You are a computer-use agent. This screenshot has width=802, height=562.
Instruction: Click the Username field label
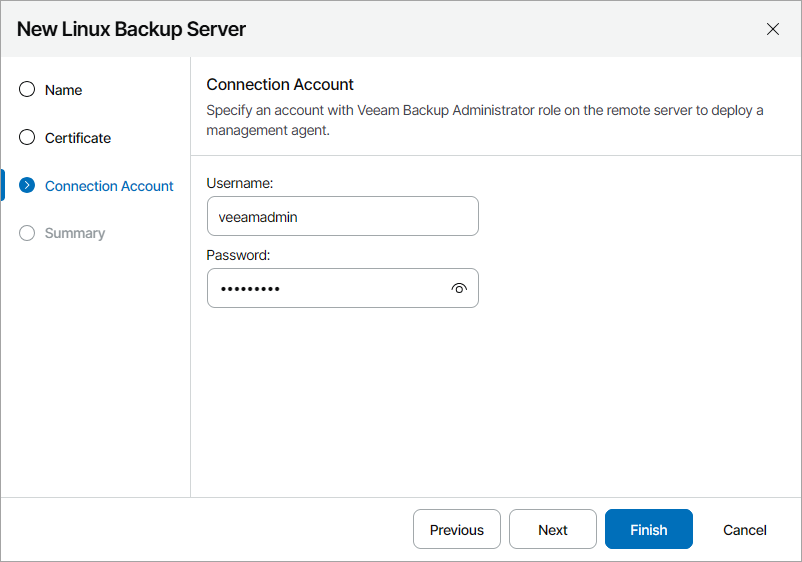click(x=240, y=183)
